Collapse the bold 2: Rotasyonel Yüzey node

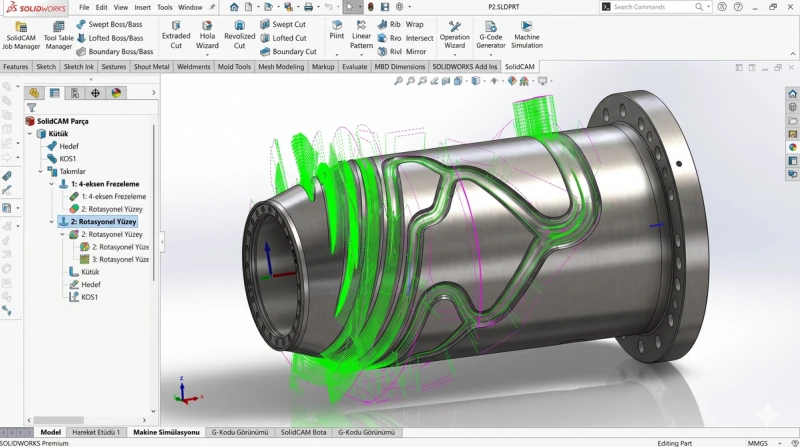pos(52,221)
